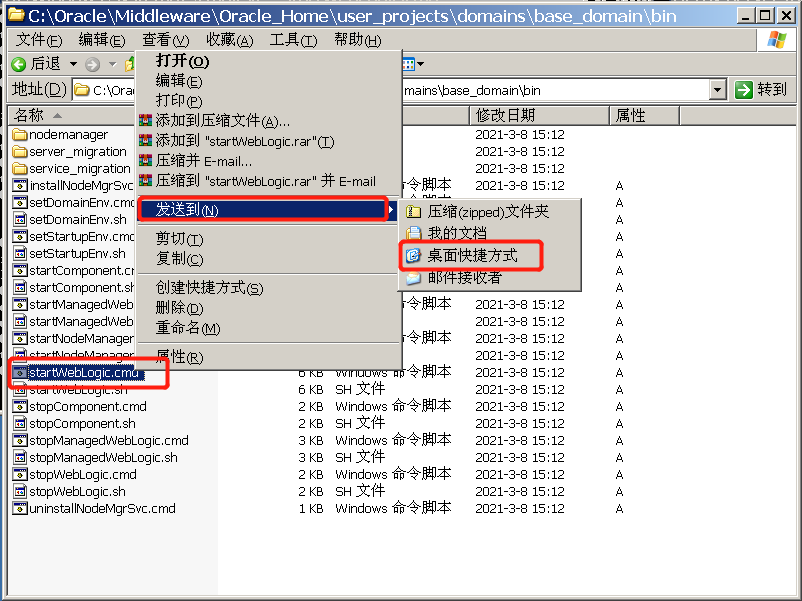Select 添加到压缩文件(A)... context entry
The width and height of the screenshot is (802, 601).
tap(269, 121)
